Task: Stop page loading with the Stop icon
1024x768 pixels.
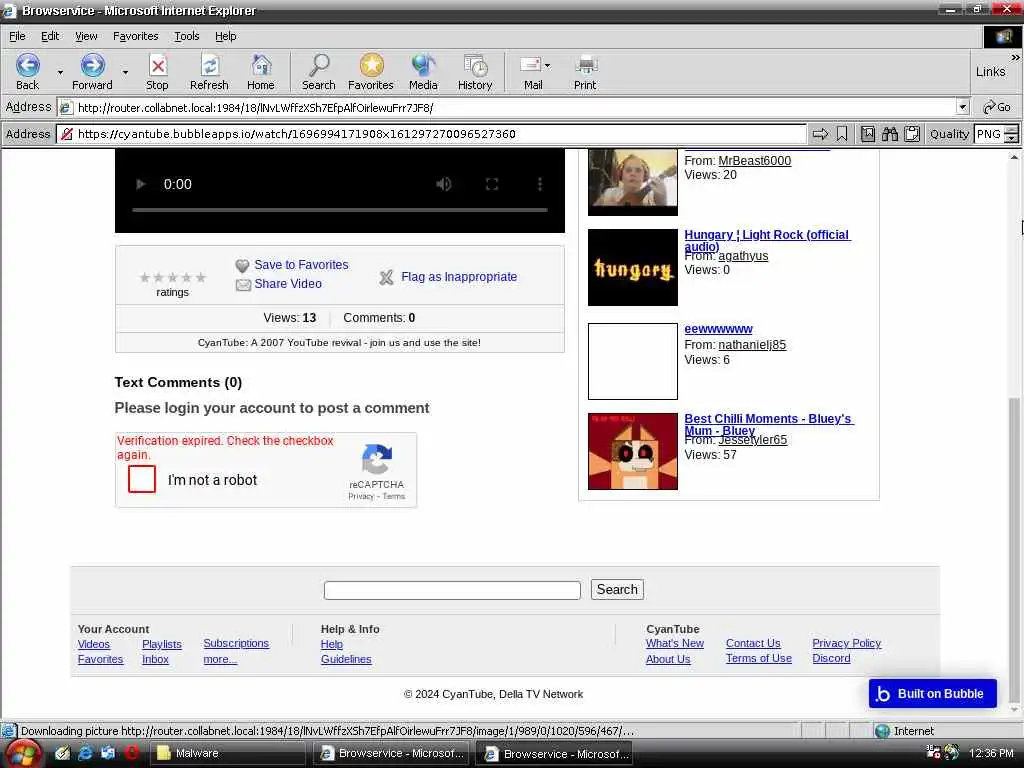Action: (157, 72)
